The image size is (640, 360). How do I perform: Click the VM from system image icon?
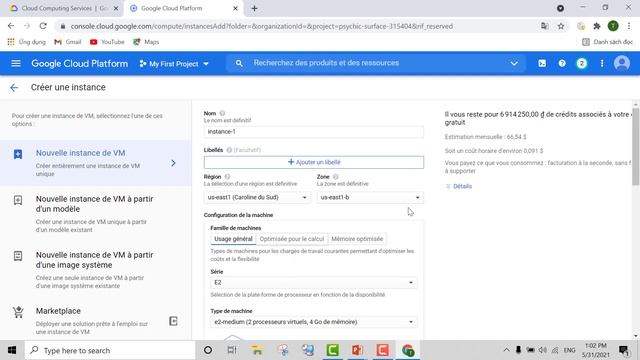coord(18,256)
